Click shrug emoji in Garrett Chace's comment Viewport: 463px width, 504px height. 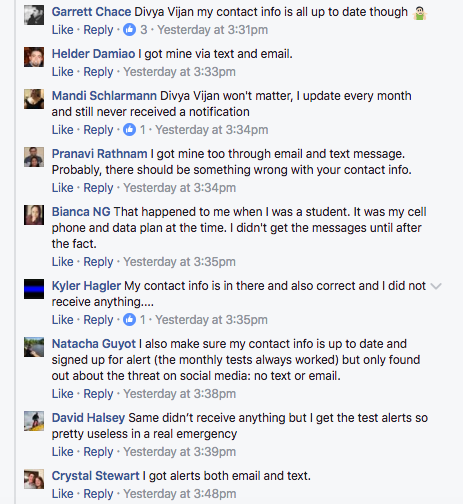420,13
